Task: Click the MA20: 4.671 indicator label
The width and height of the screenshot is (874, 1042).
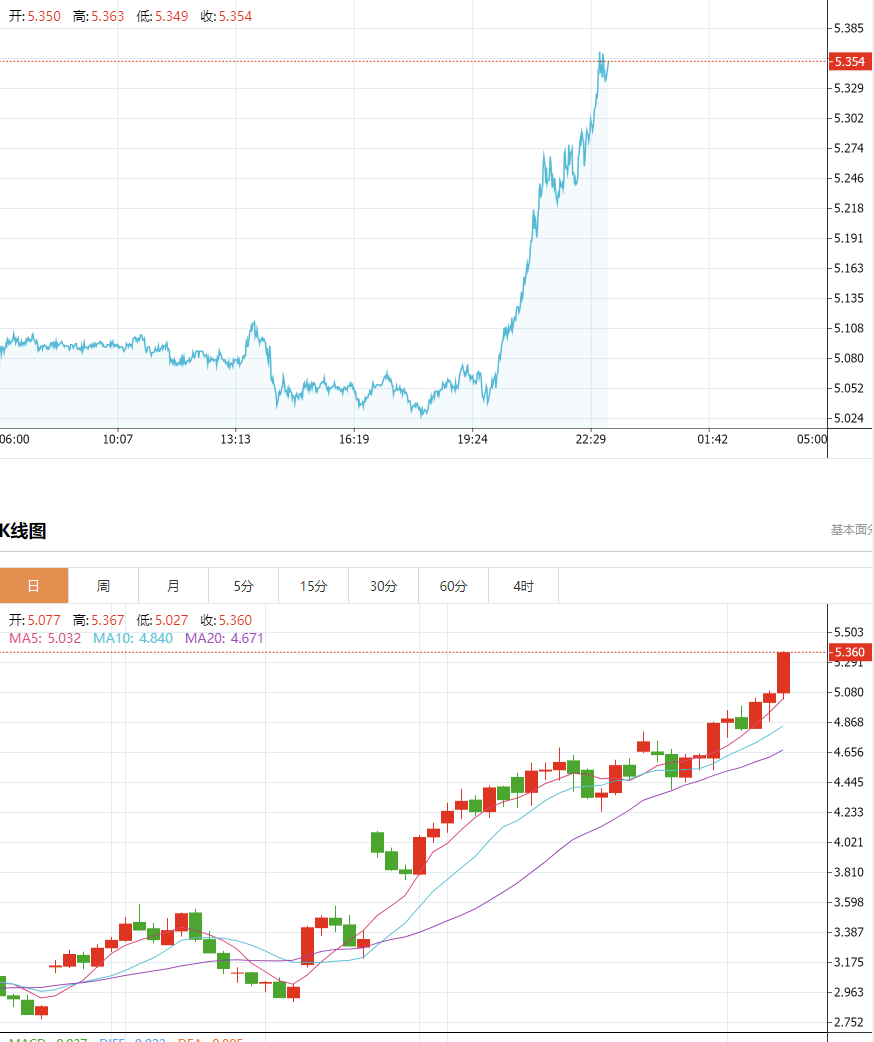Action: click(x=225, y=638)
